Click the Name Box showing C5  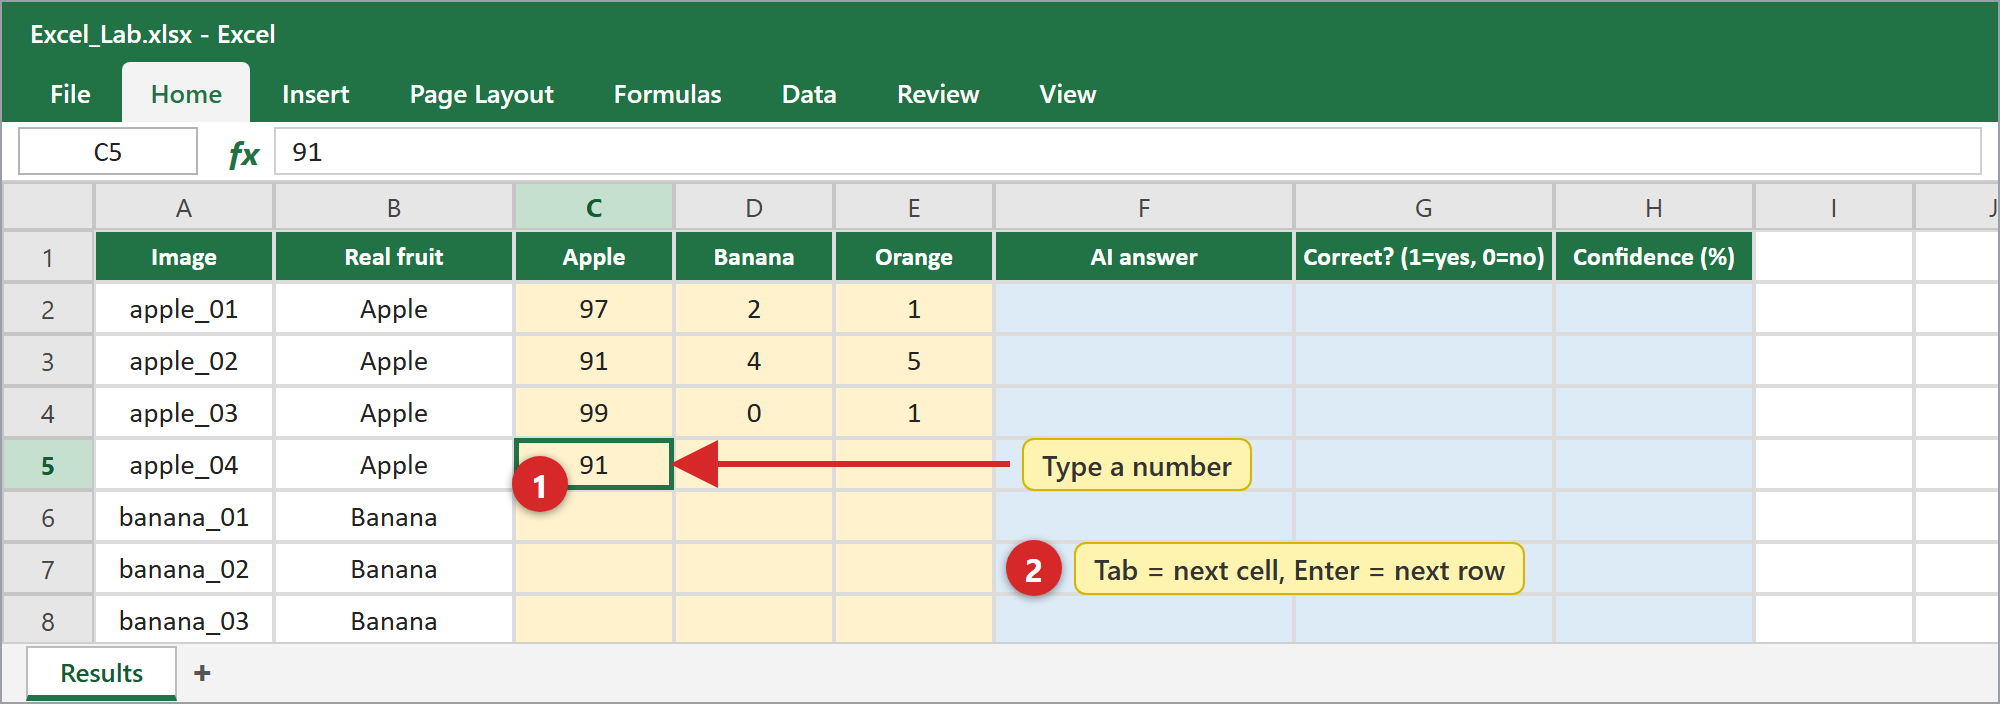(108, 152)
